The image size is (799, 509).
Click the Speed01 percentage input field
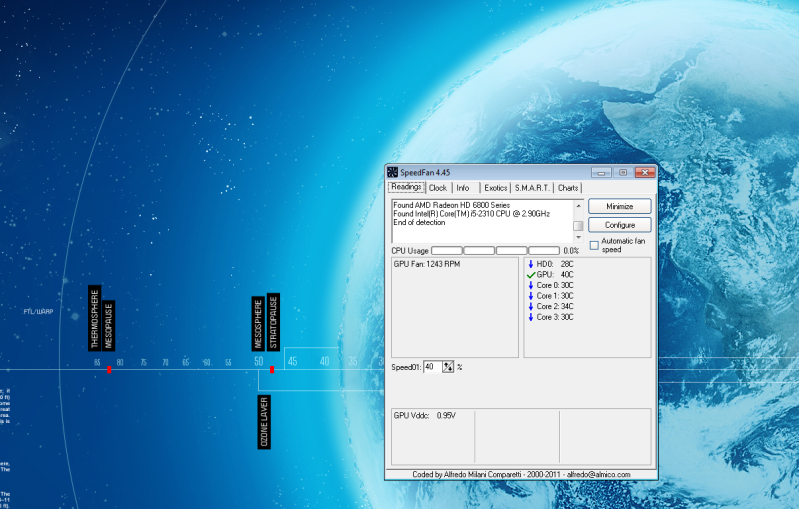pyautogui.click(x=432, y=367)
